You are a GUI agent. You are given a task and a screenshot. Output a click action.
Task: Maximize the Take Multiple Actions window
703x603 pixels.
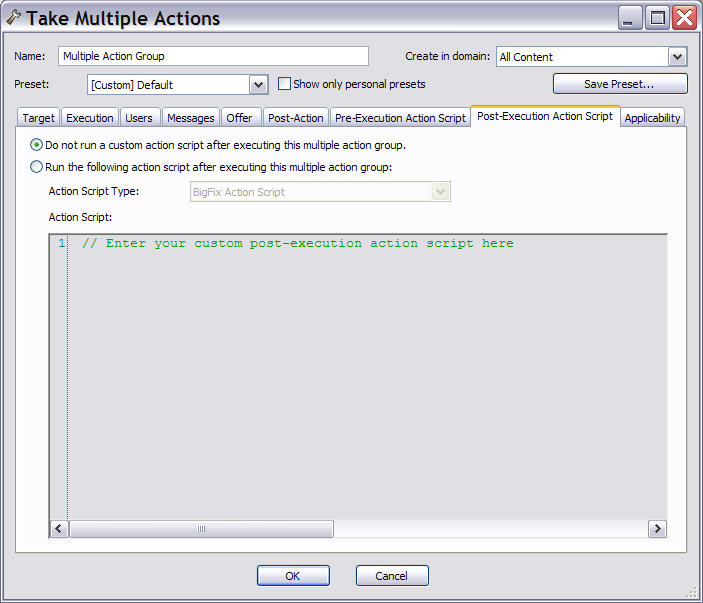[657, 18]
